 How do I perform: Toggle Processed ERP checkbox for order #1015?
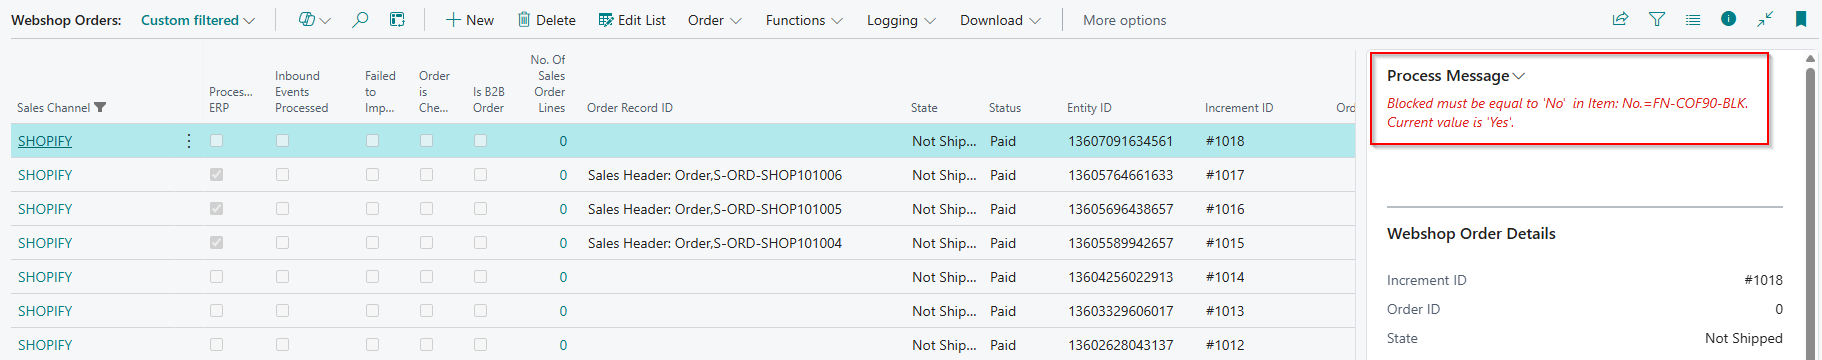(x=216, y=243)
